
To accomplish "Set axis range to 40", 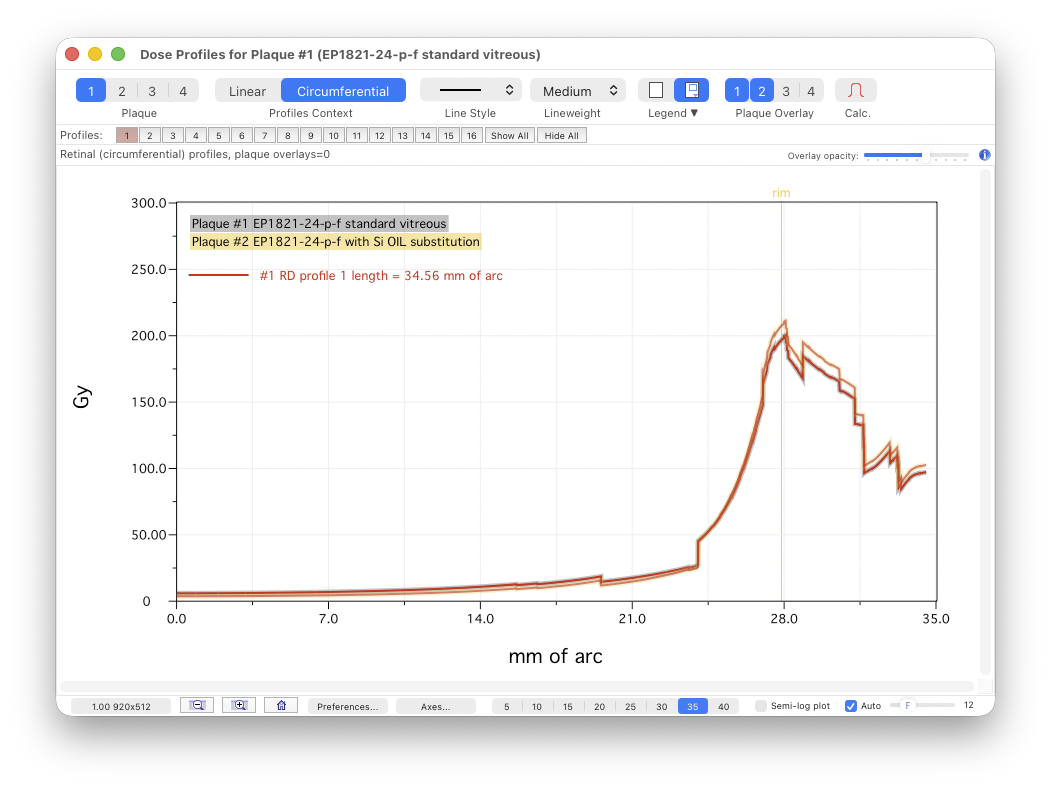I will click(x=723, y=706).
